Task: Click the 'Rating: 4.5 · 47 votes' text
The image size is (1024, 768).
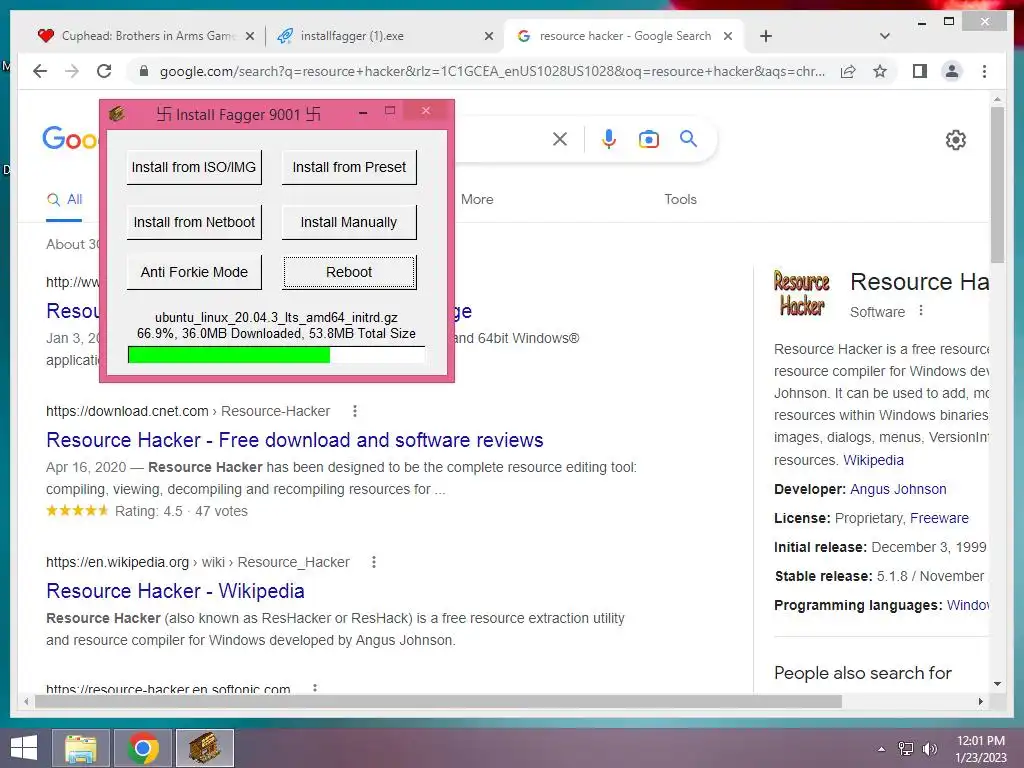Action: [182, 511]
